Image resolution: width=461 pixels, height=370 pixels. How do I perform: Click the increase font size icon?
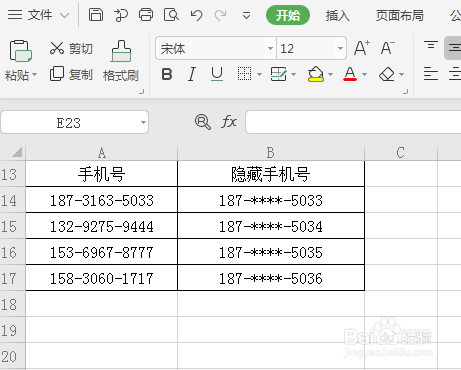[x=362, y=48]
